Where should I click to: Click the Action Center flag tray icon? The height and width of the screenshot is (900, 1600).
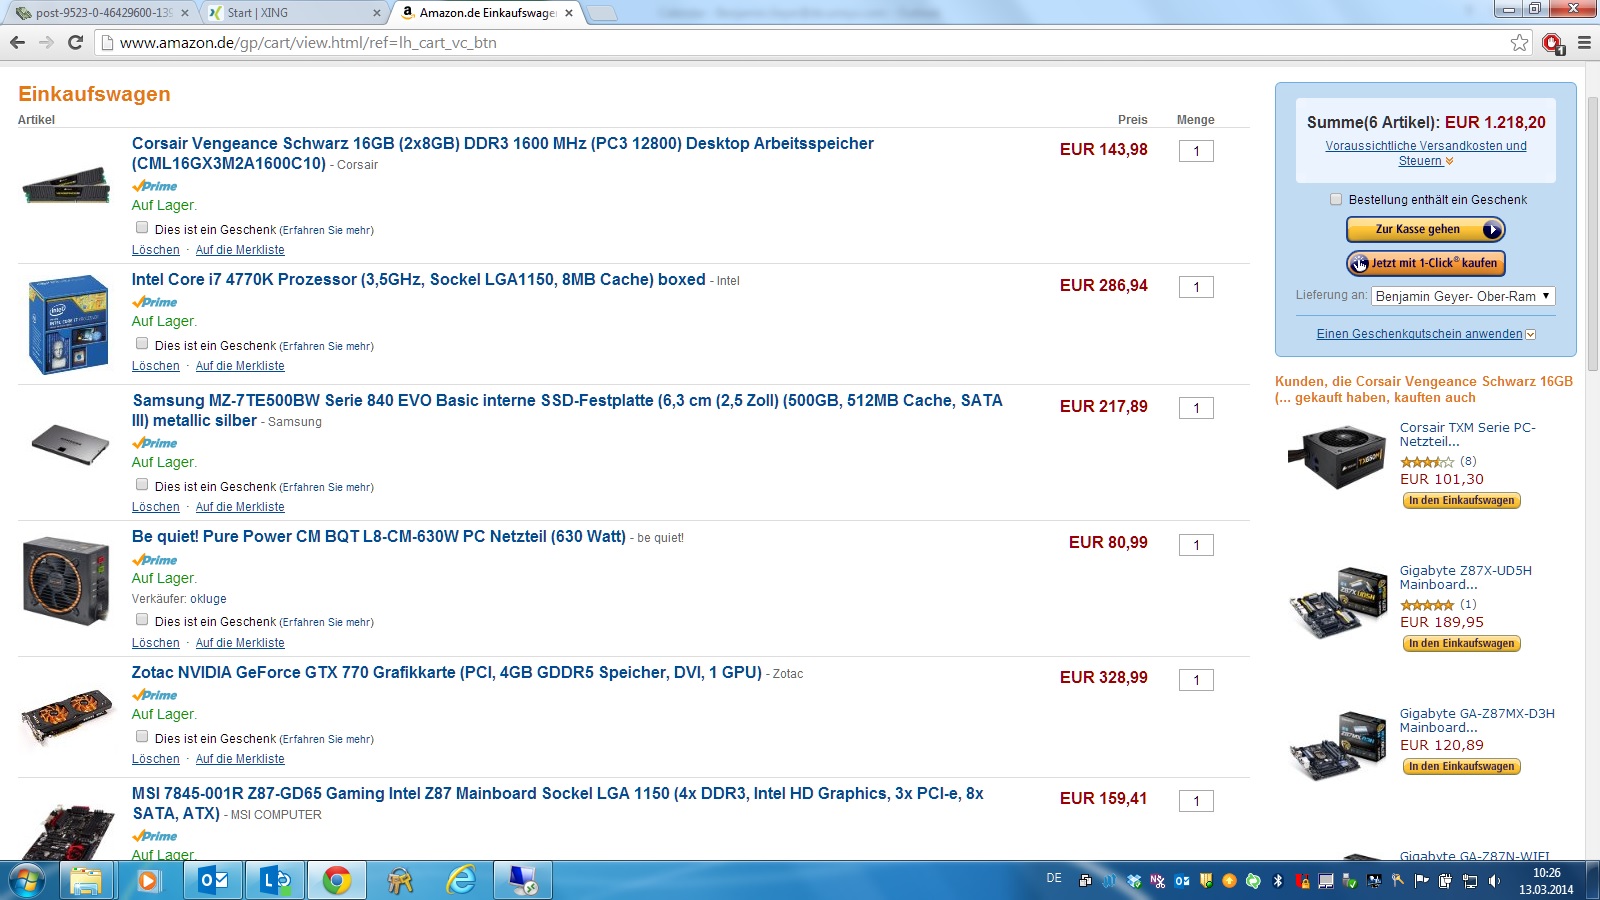coord(1421,881)
